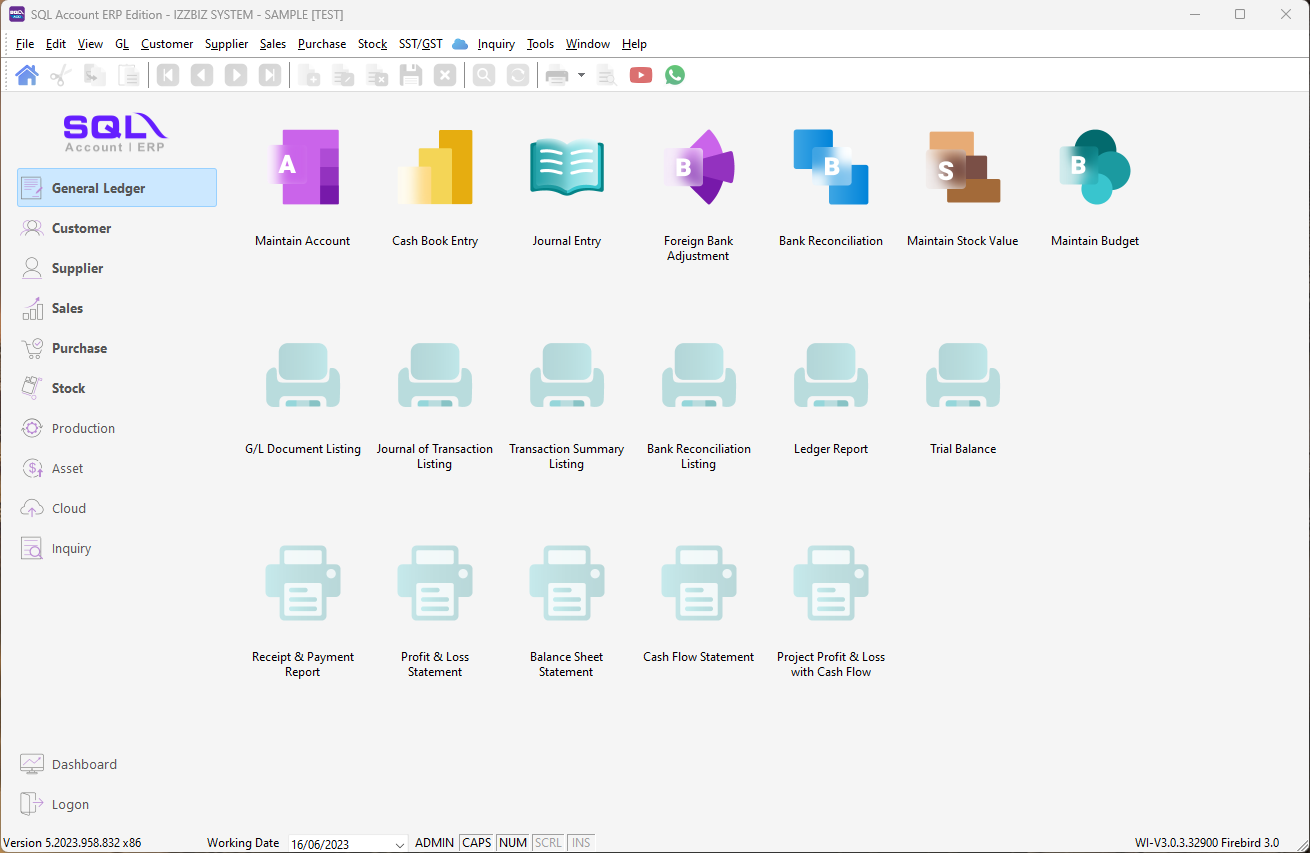The image size is (1310, 853).
Task: Open Cash Flow Statement
Action: [699, 604]
